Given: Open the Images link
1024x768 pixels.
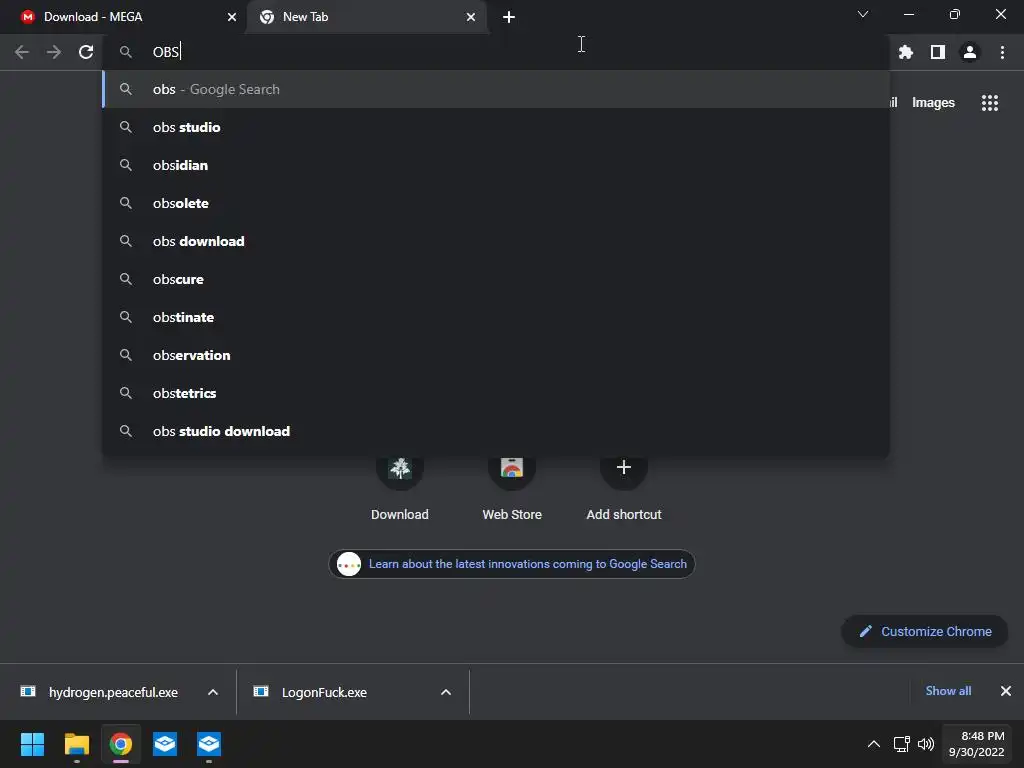Looking at the screenshot, I should pyautogui.click(x=933, y=103).
